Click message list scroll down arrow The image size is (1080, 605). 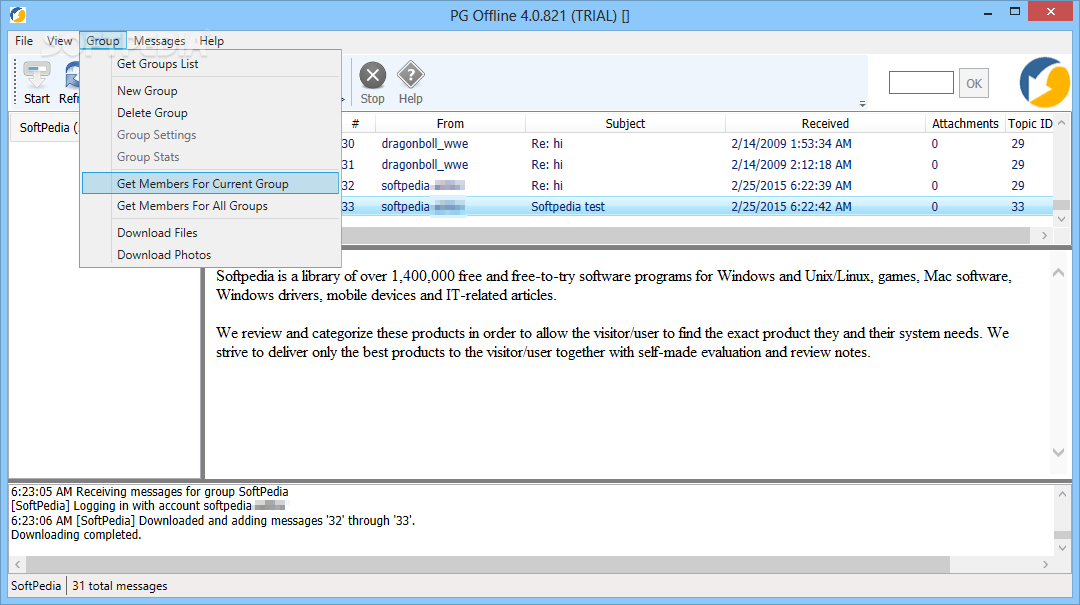[1061, 219]
